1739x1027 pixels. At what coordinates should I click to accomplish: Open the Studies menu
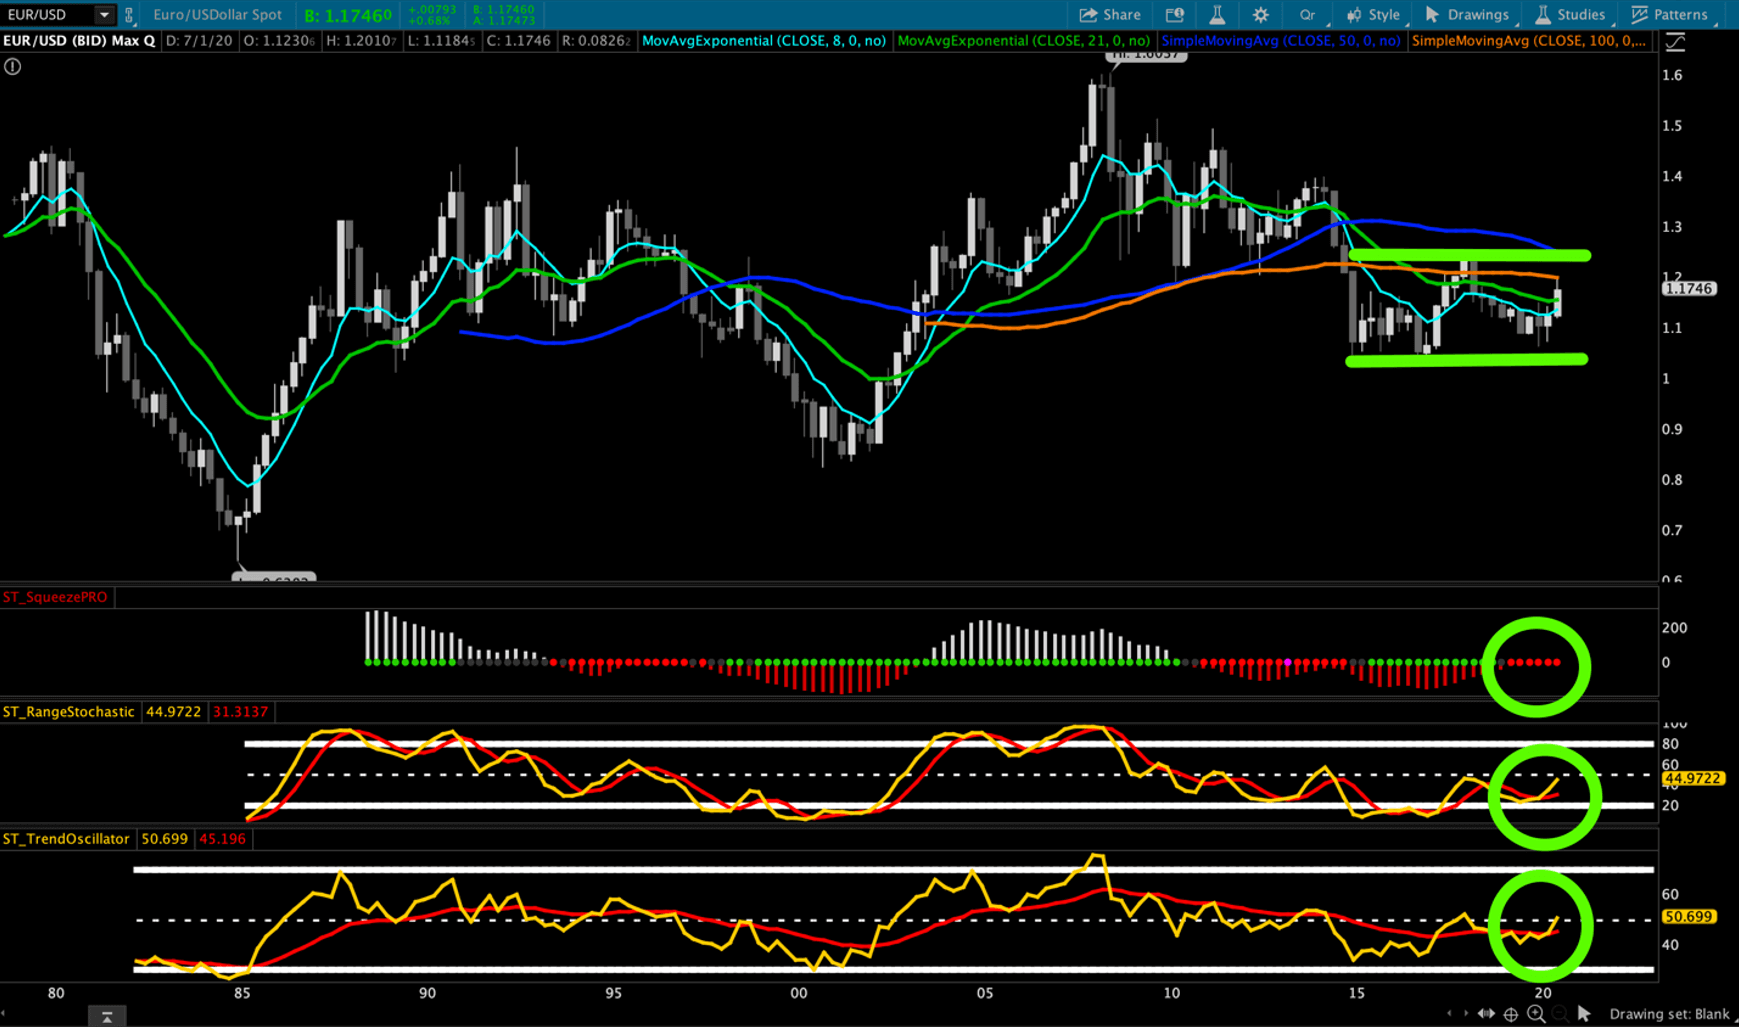1570,15
